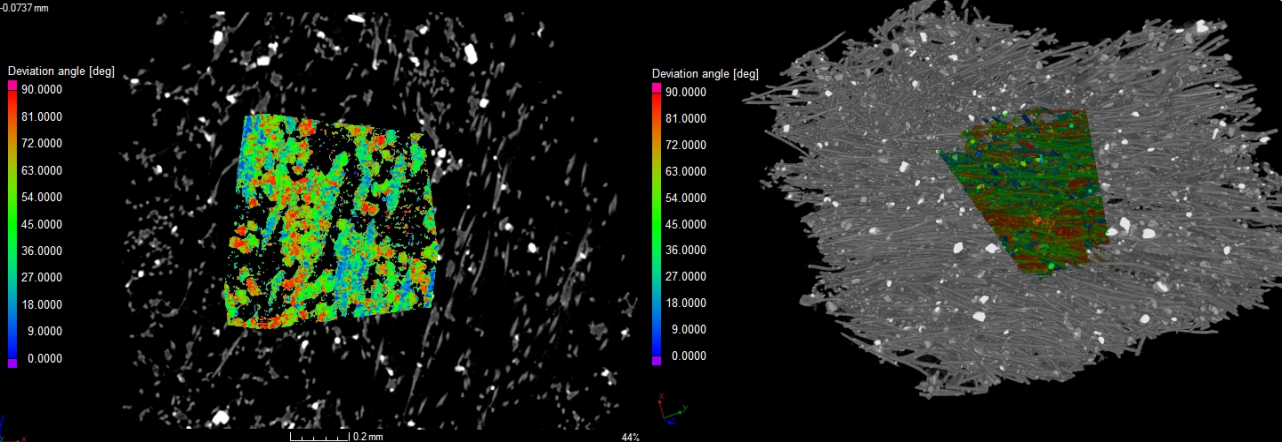
Task: Click the deviation color bar in the 3D view
Action: point(656,225)
